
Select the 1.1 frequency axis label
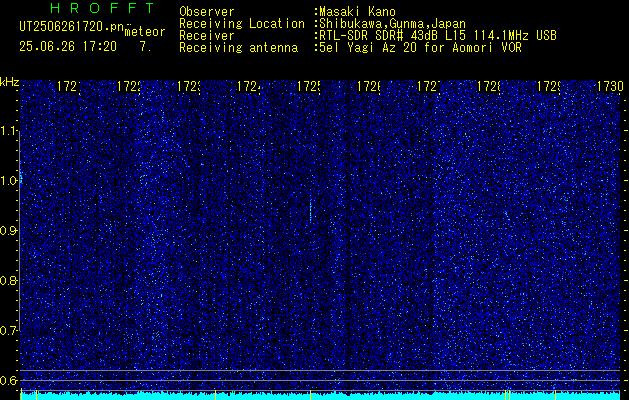coord(9,131)
